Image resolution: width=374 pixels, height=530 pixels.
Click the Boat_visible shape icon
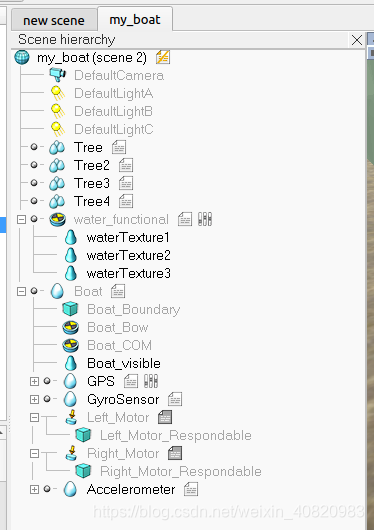click(71, 363)
